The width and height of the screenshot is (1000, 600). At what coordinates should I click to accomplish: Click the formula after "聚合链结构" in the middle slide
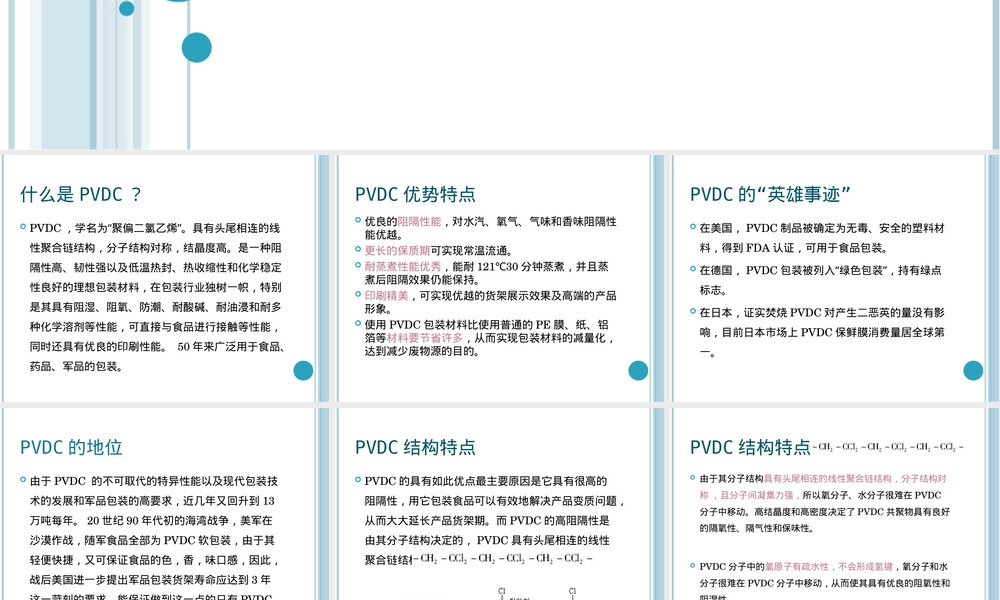pos(503,559)
